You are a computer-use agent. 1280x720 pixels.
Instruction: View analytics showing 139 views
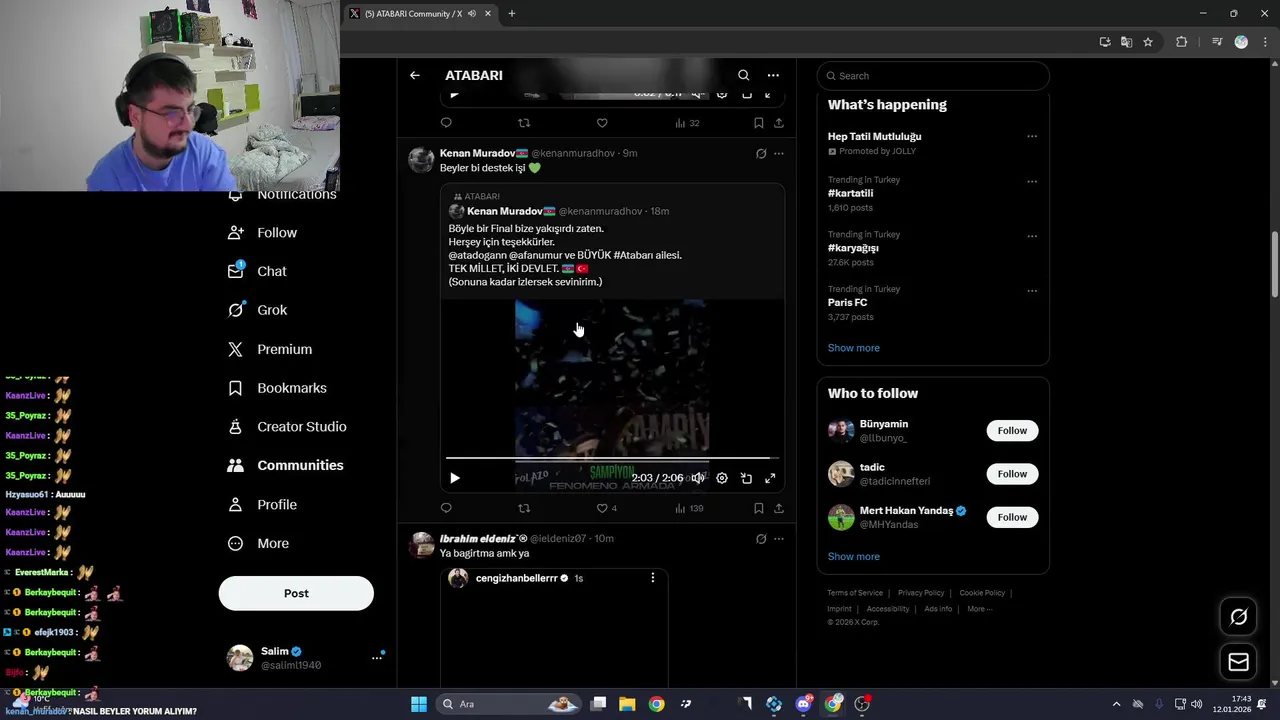(x=689, y=508)
